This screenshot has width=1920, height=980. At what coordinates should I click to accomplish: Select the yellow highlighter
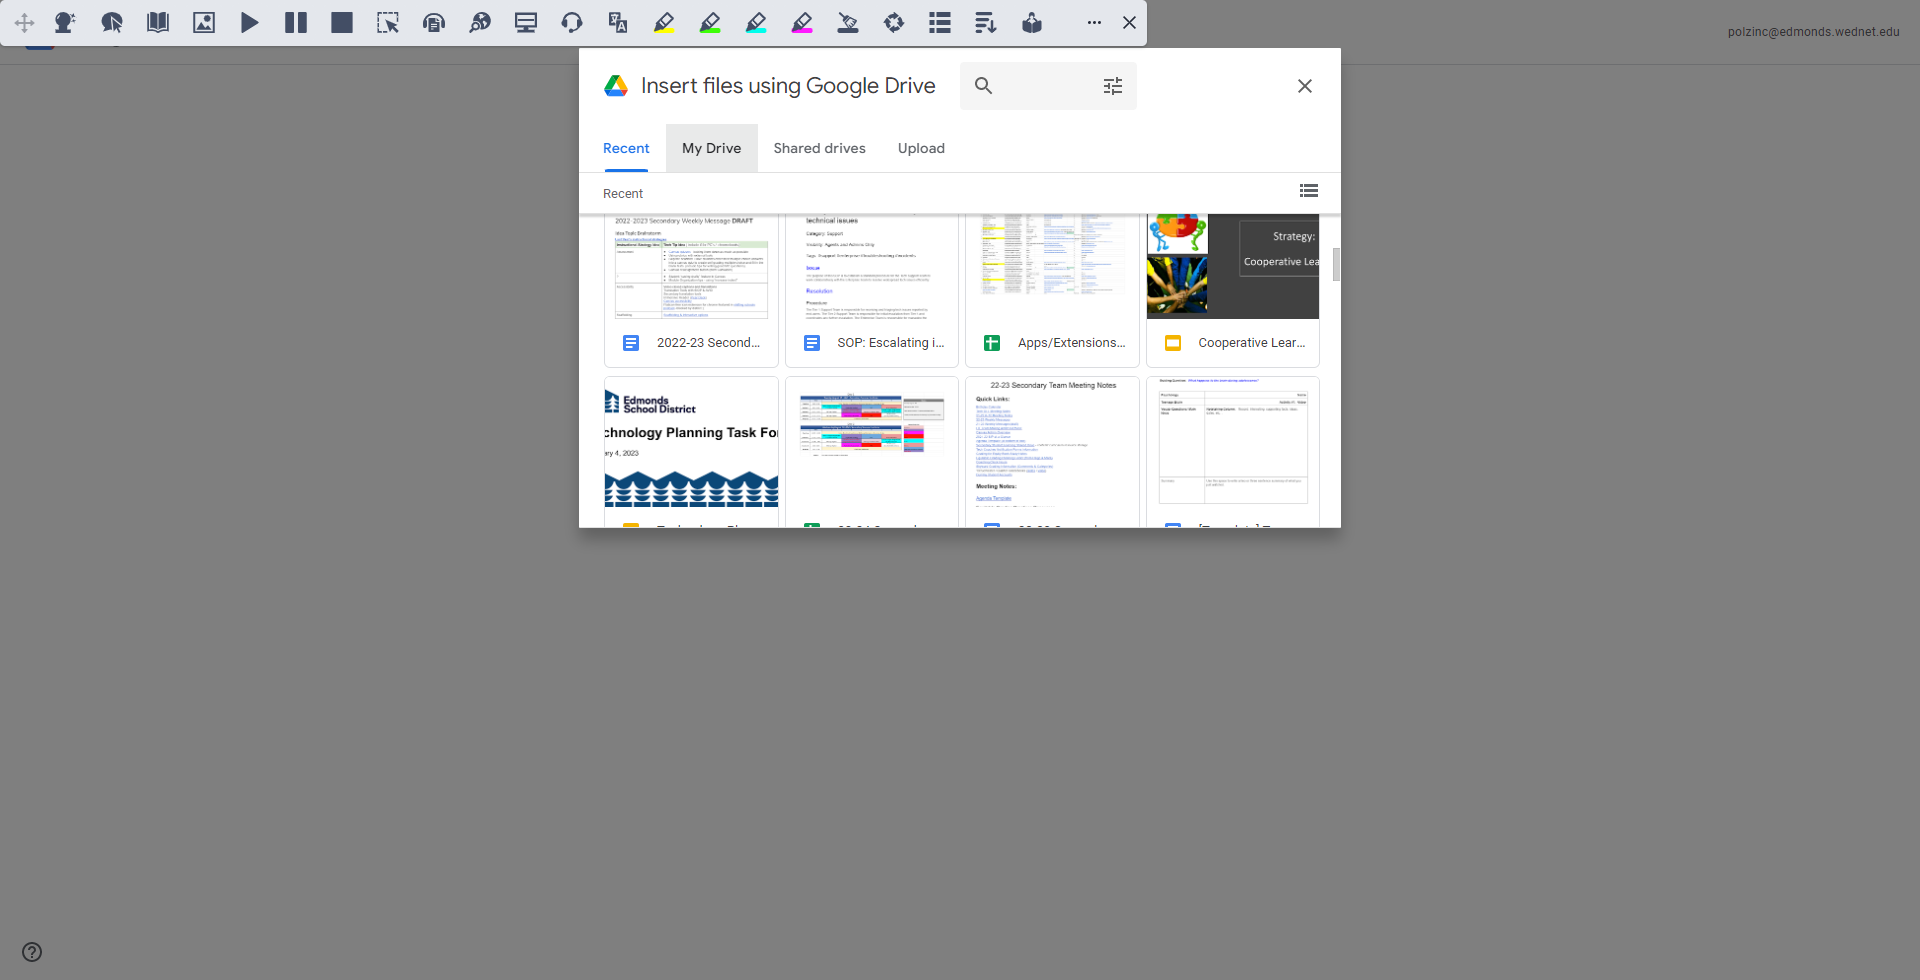(x=664, y=23)
